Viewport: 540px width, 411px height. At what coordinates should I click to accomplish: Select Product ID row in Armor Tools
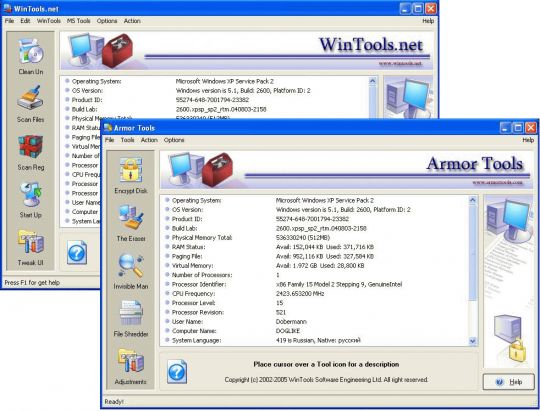[x=316, y=219]
